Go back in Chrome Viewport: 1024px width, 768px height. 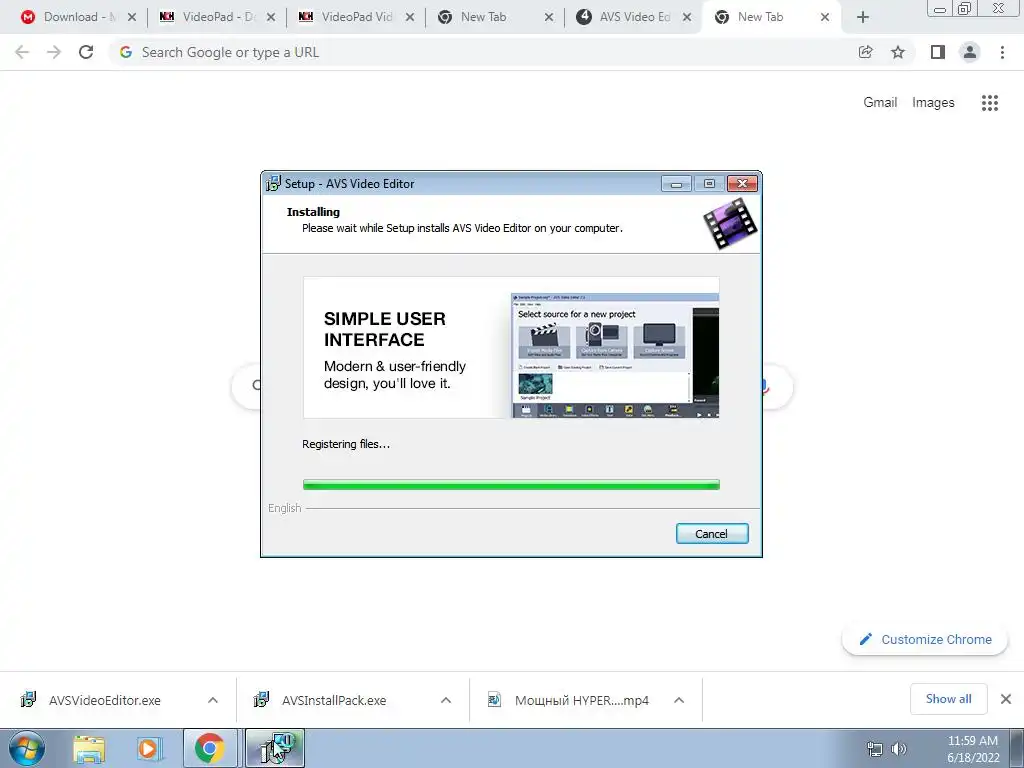click(x=22, y=52)
